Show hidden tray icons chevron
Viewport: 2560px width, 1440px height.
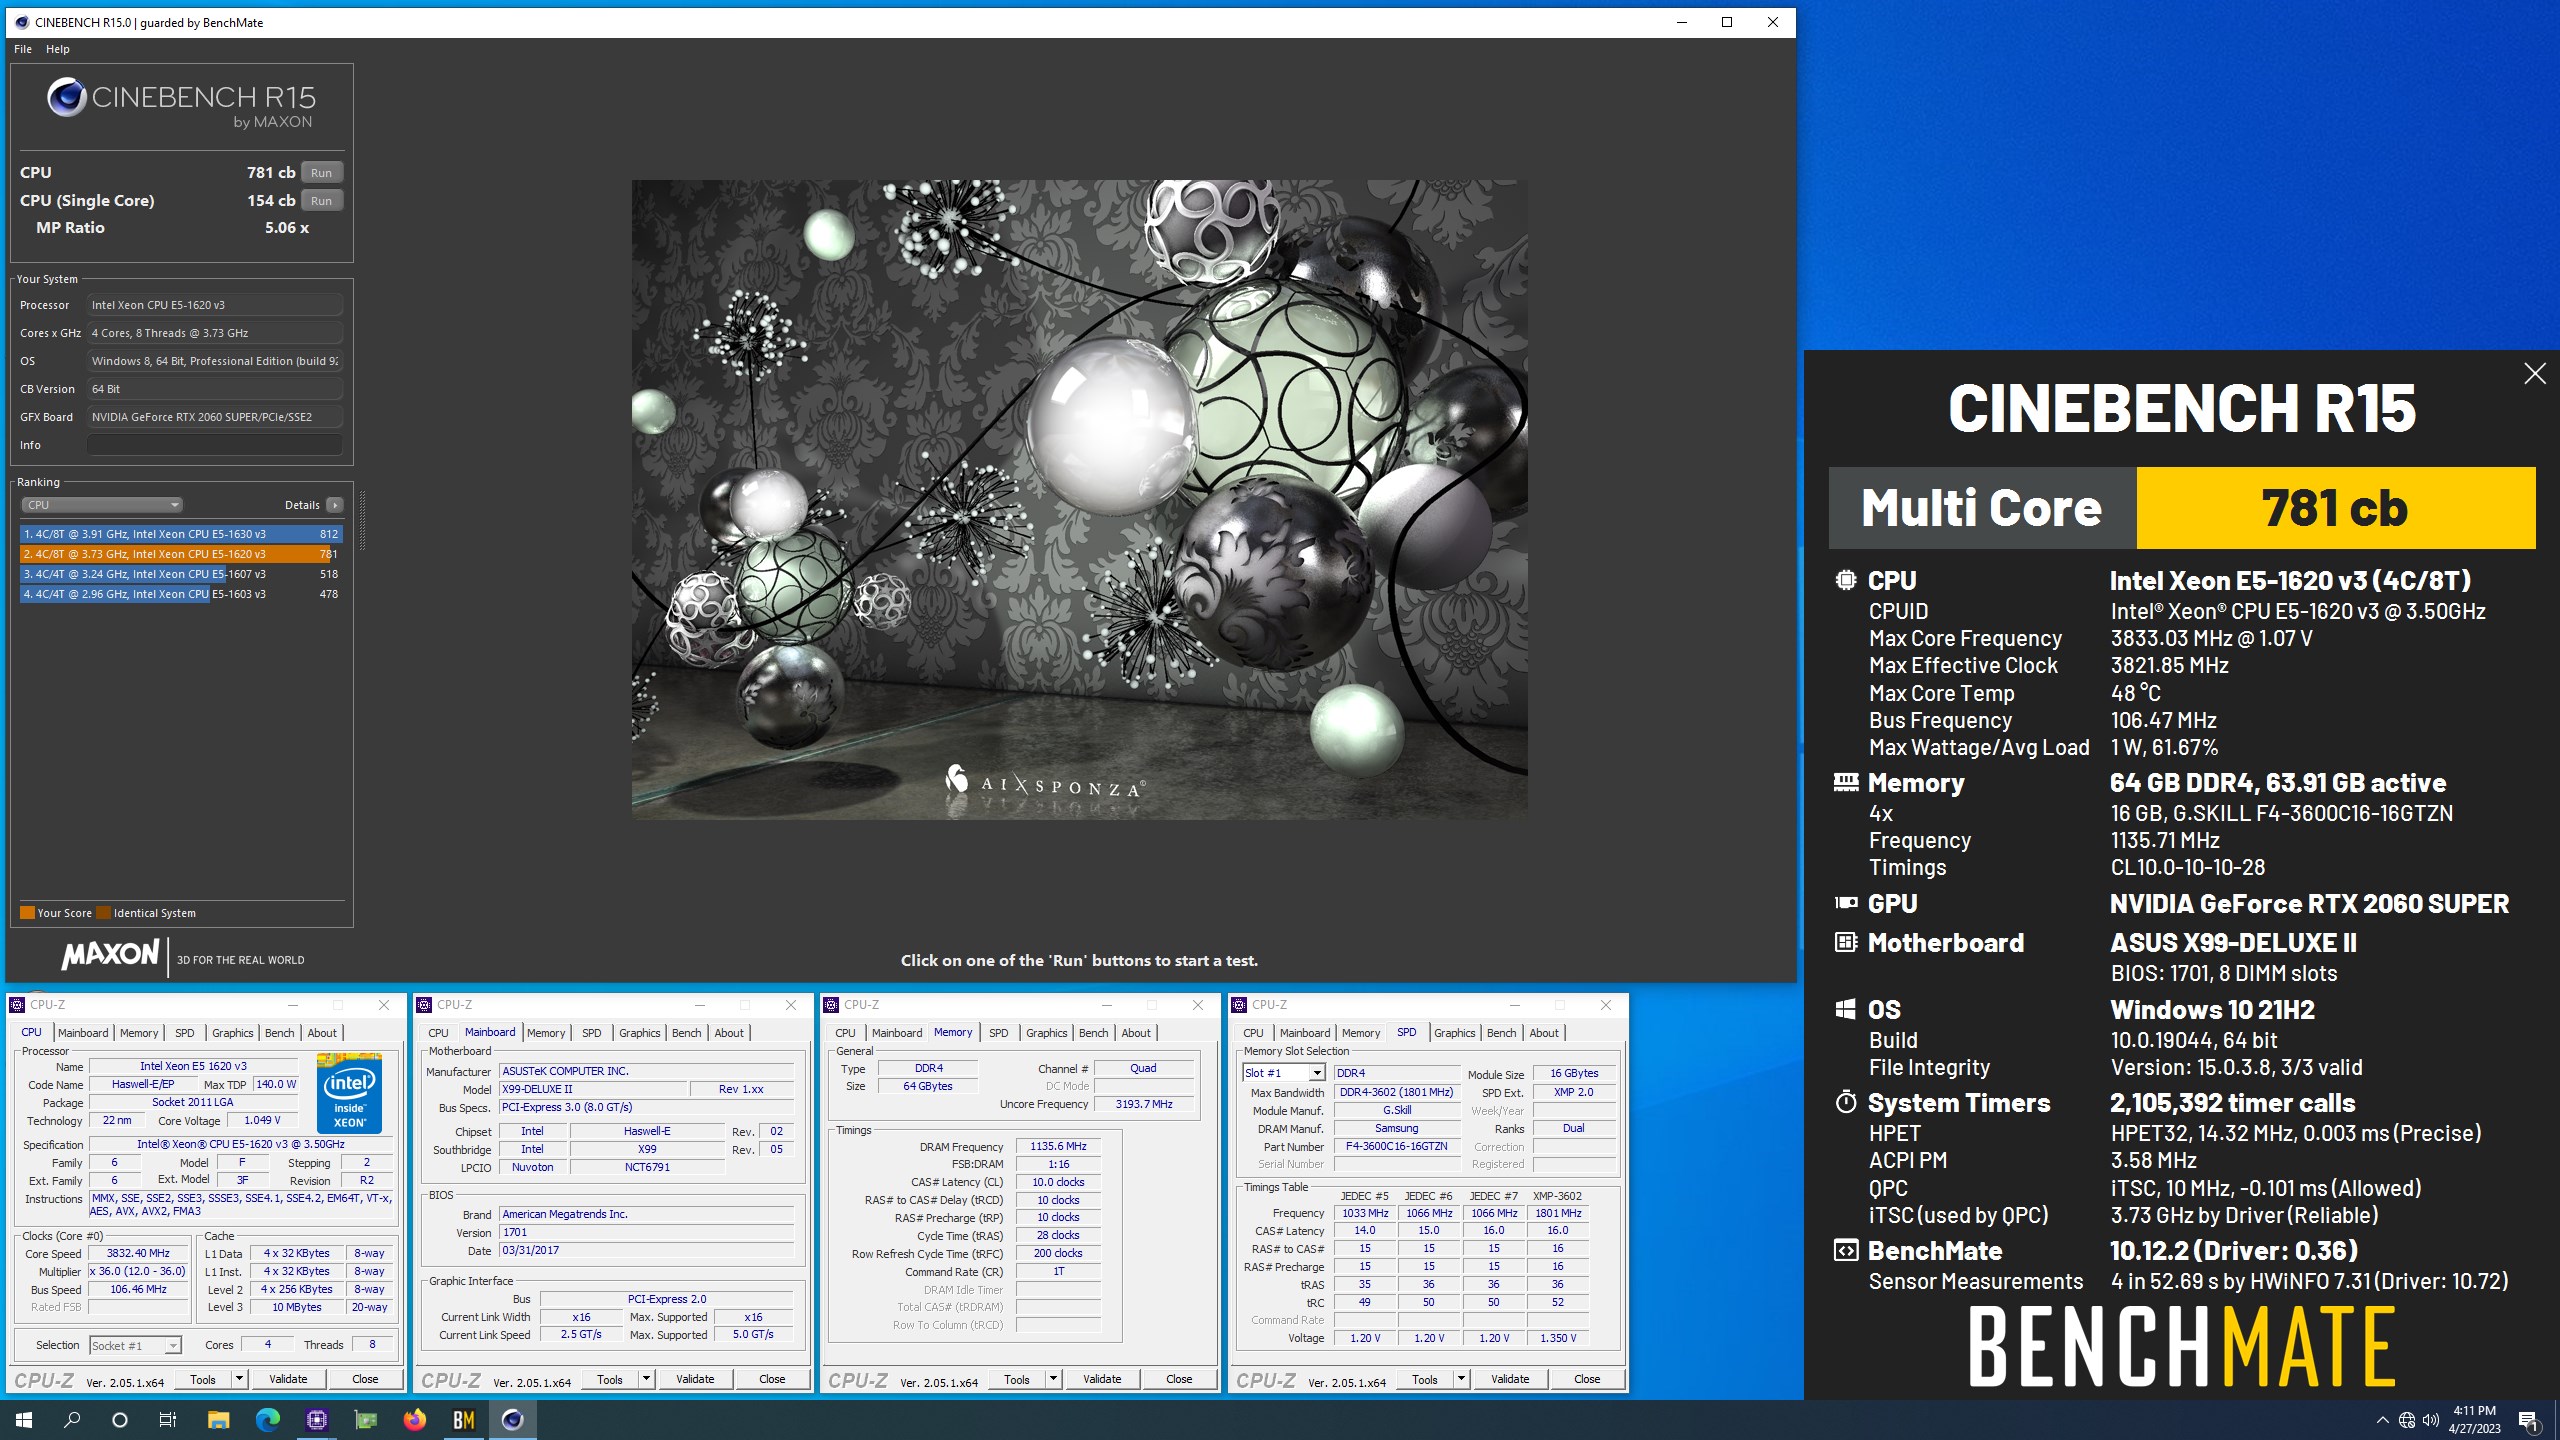2382,1420
